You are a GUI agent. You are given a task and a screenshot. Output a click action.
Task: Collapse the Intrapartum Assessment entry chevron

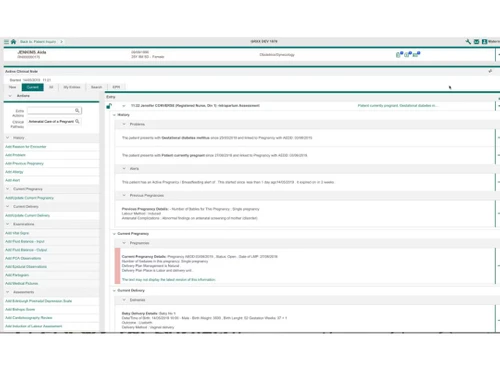124,106
